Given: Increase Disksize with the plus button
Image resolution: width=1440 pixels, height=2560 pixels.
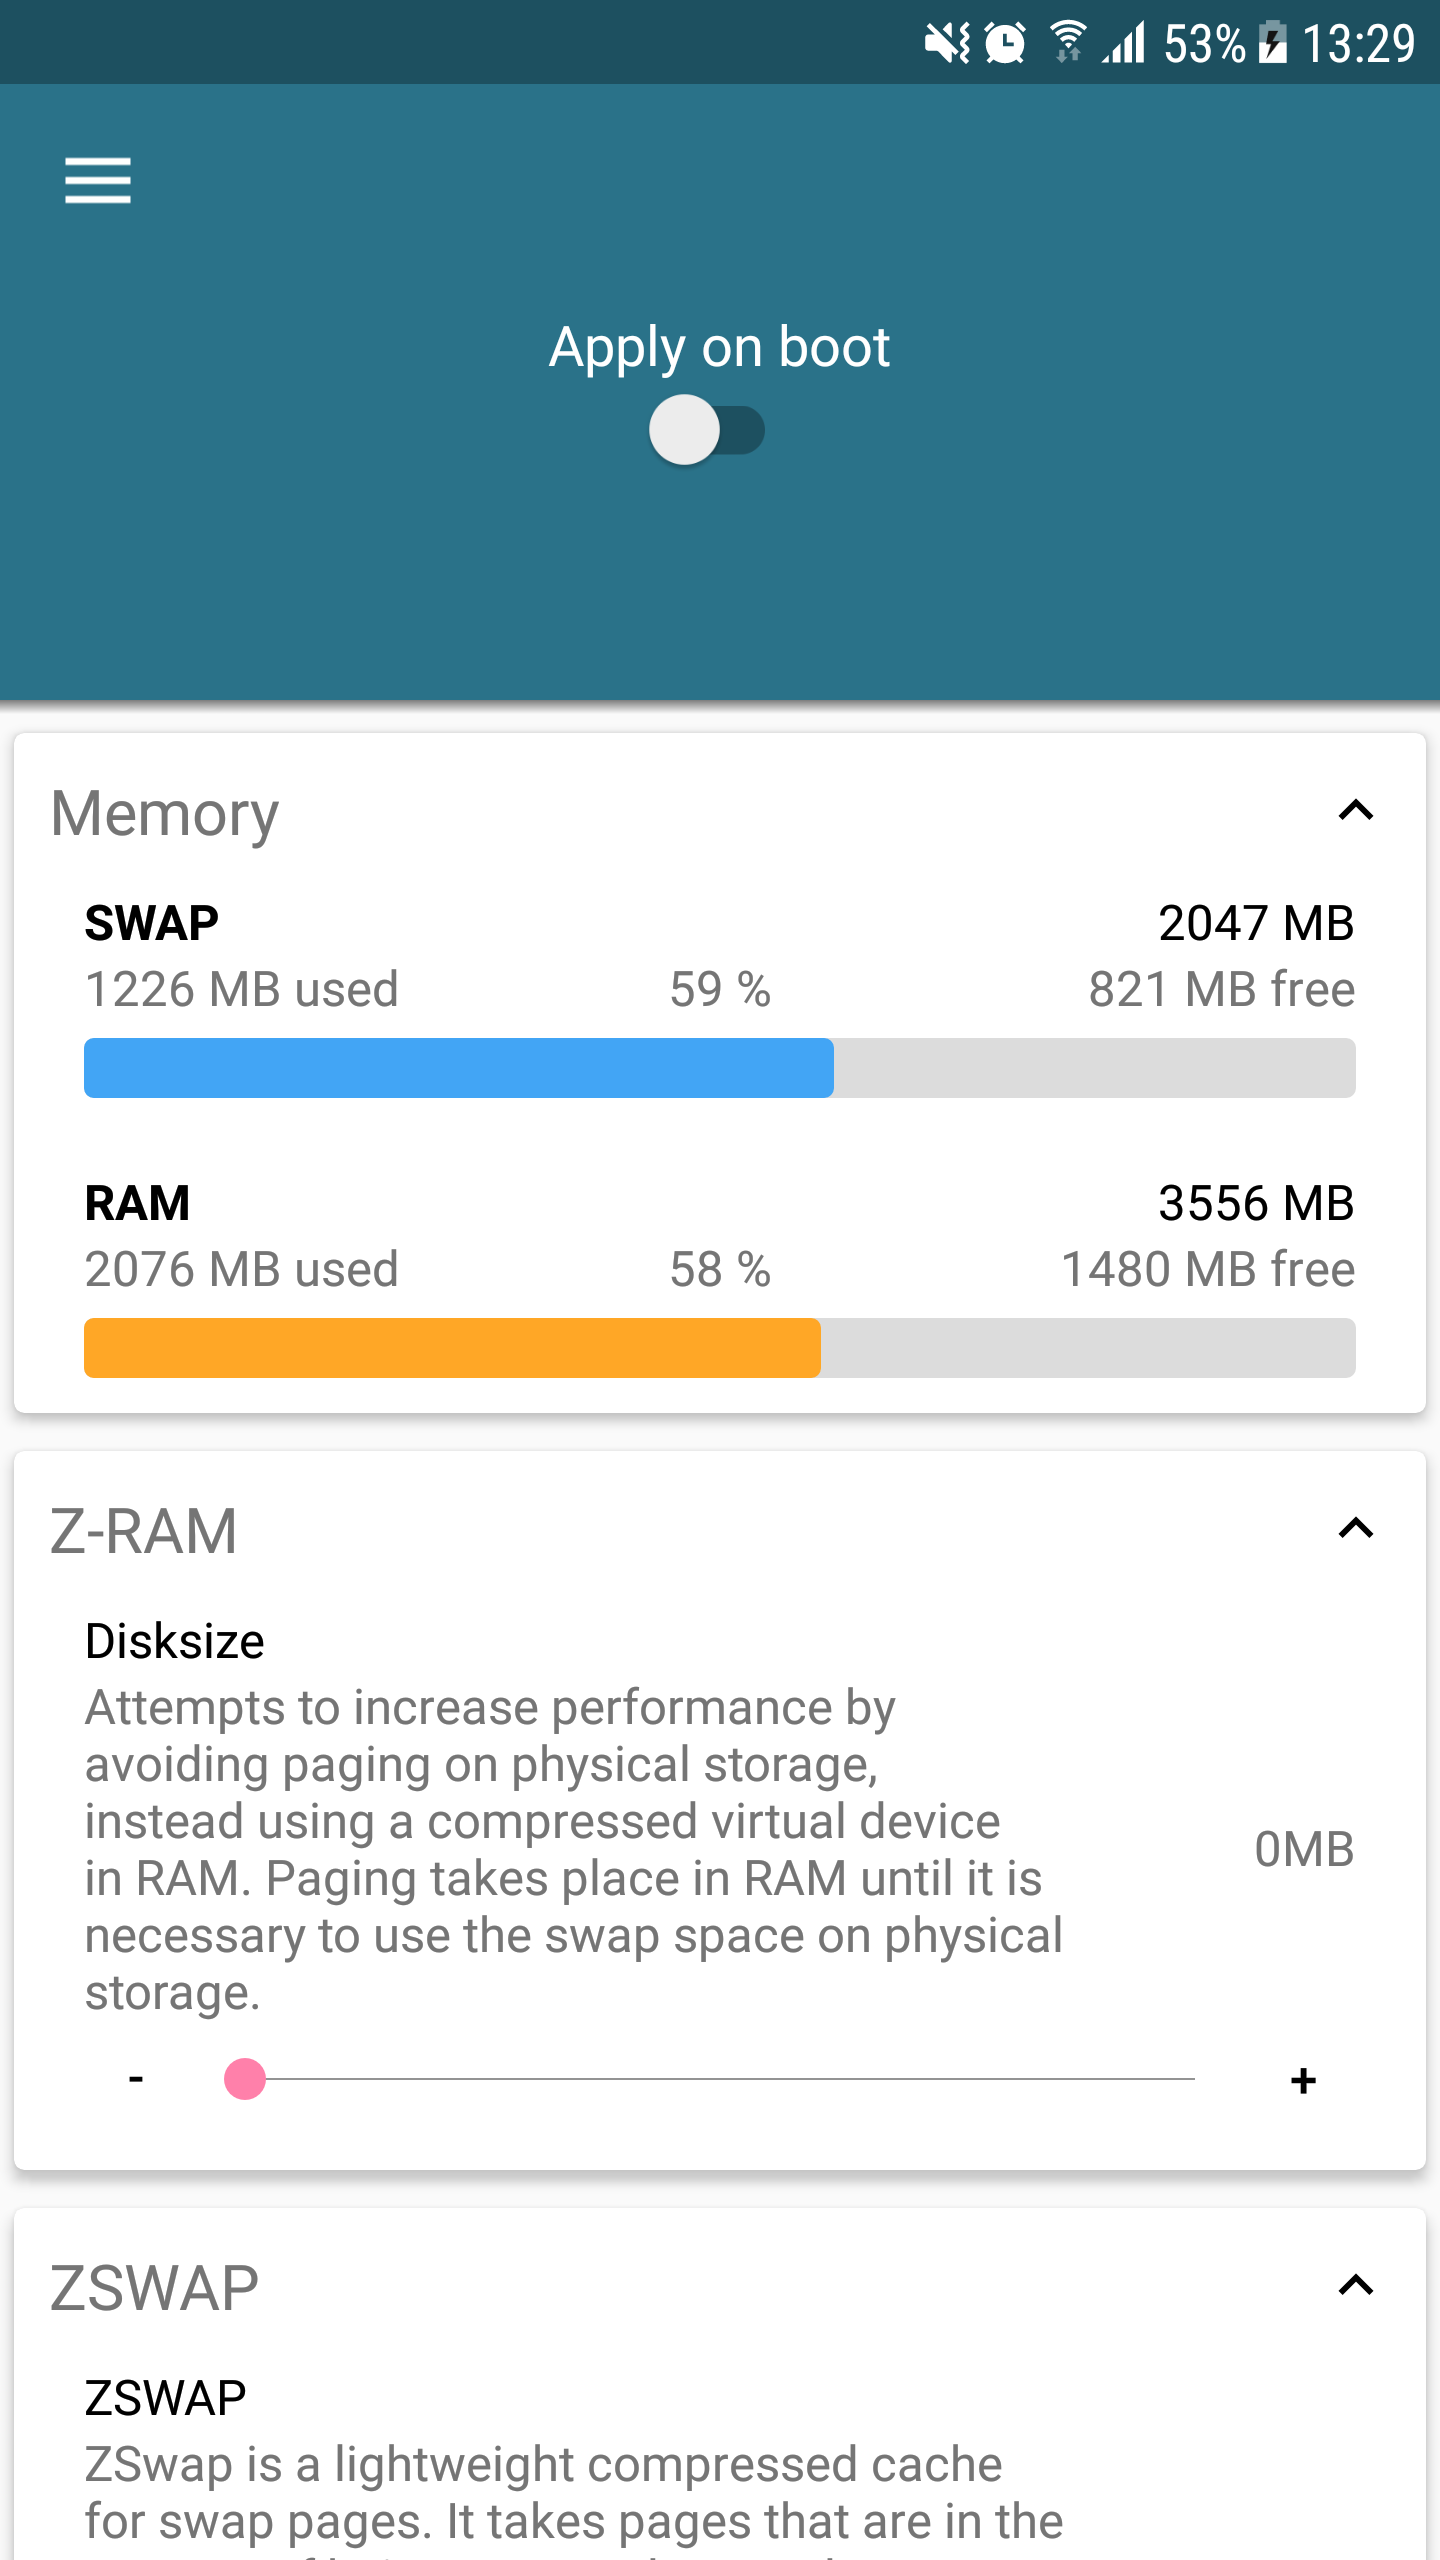Looking at the screenshot, I should 1303,2080.
